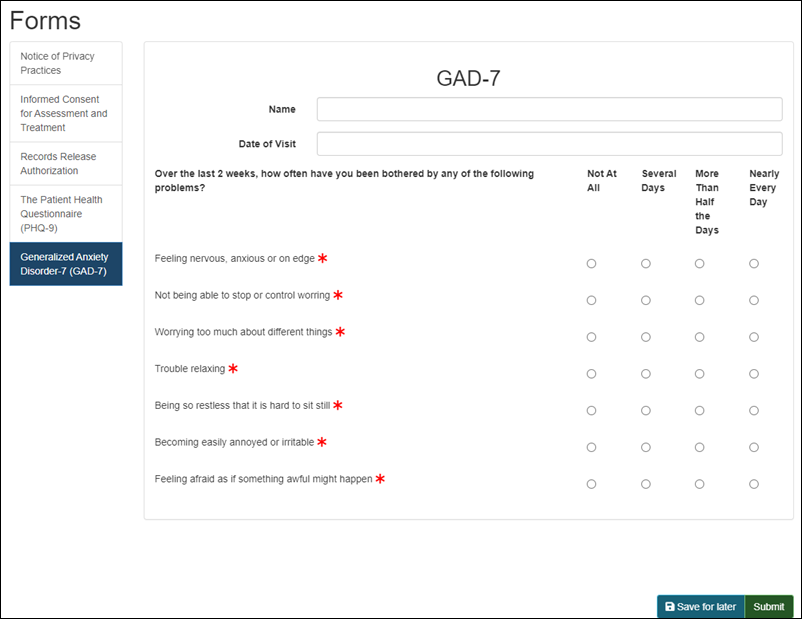Open Notice of Privacy Practices form
Image resolution: width=802 pixels, height=619 pixels.
click(x=66, y=63)
